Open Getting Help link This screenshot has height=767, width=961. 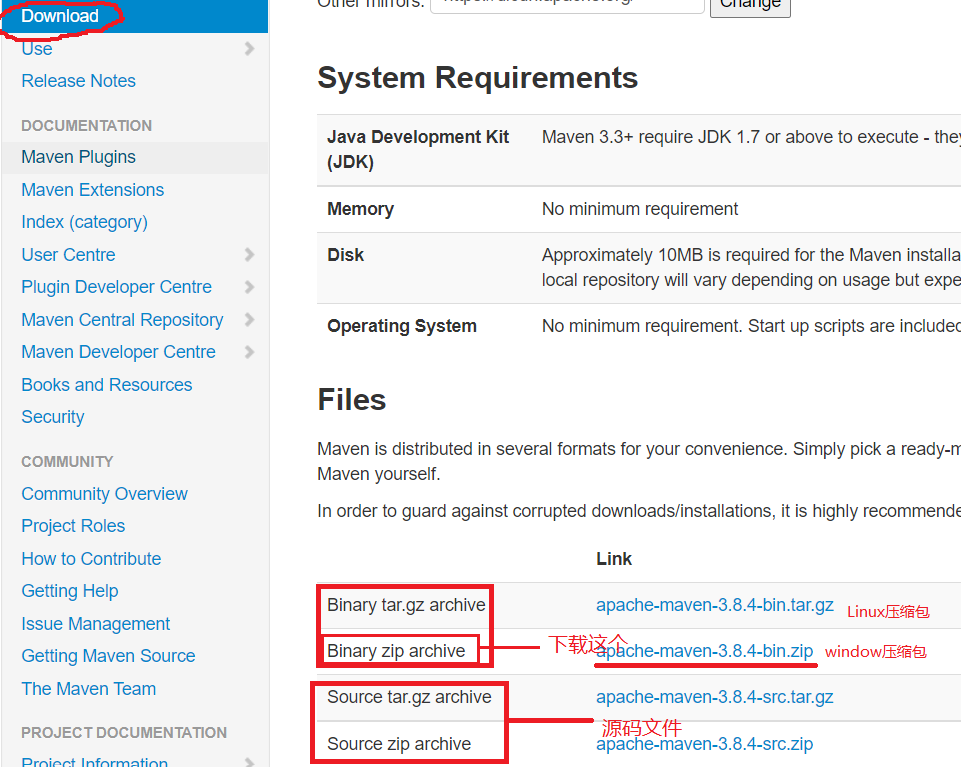(x=70, y=591)
